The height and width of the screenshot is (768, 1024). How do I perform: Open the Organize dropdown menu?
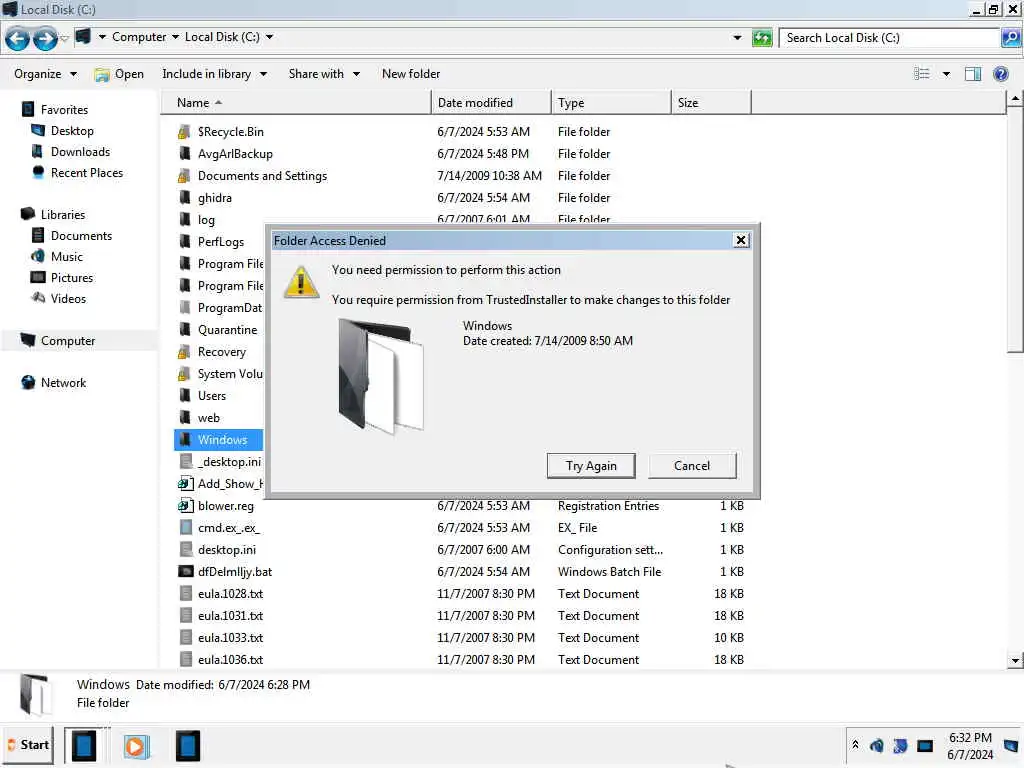coord(45,74)
